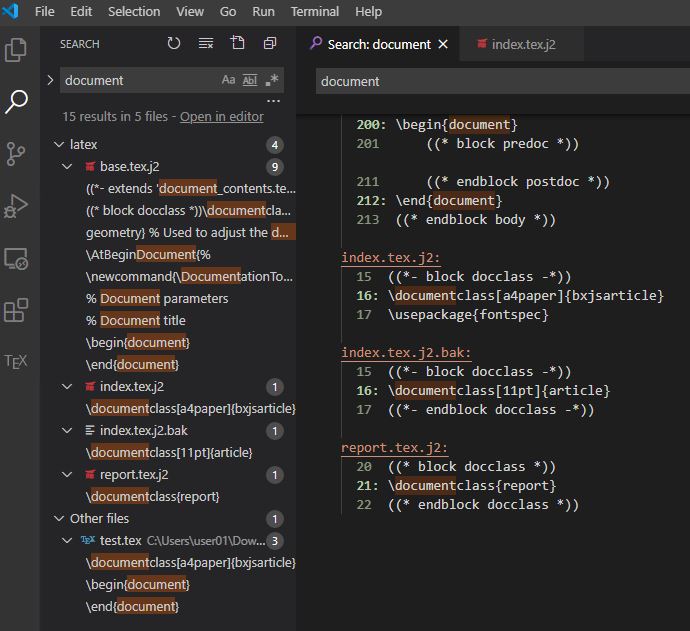Select result '((*- extends 'document_contents...'

click(x=191, y=188)
